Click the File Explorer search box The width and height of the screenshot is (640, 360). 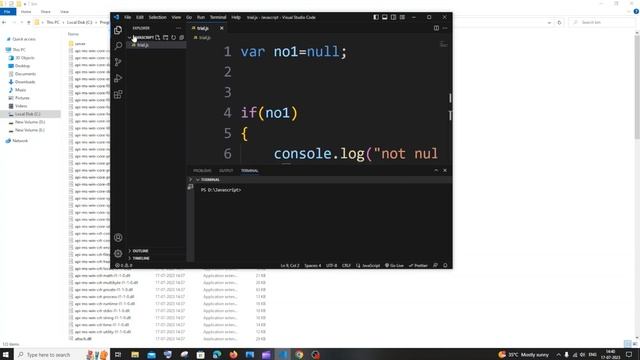coord(602,22)
